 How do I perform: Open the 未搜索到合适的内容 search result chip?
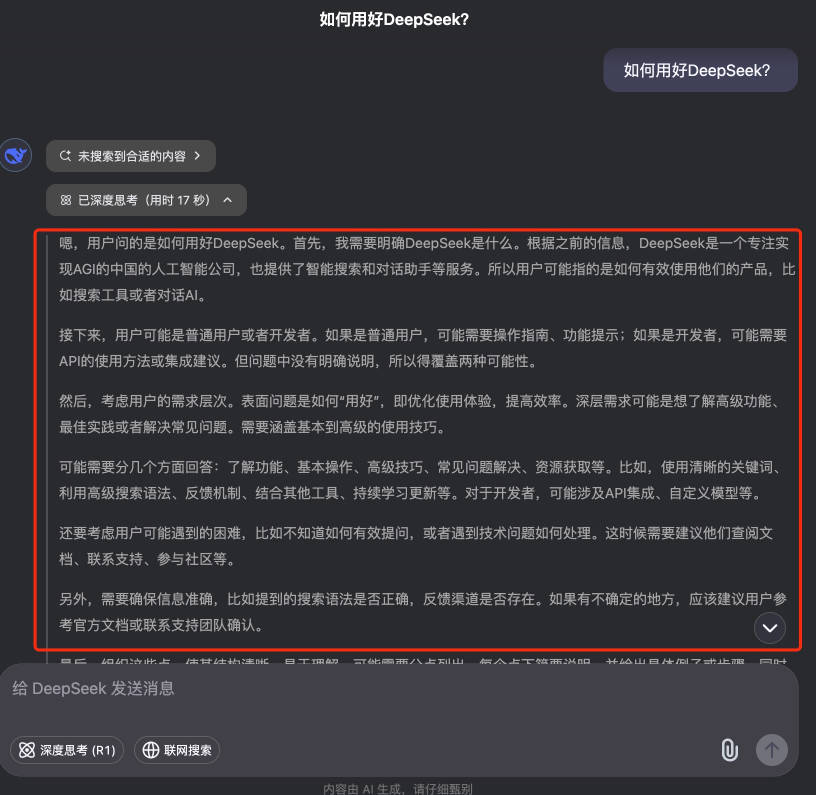[131, 156]
